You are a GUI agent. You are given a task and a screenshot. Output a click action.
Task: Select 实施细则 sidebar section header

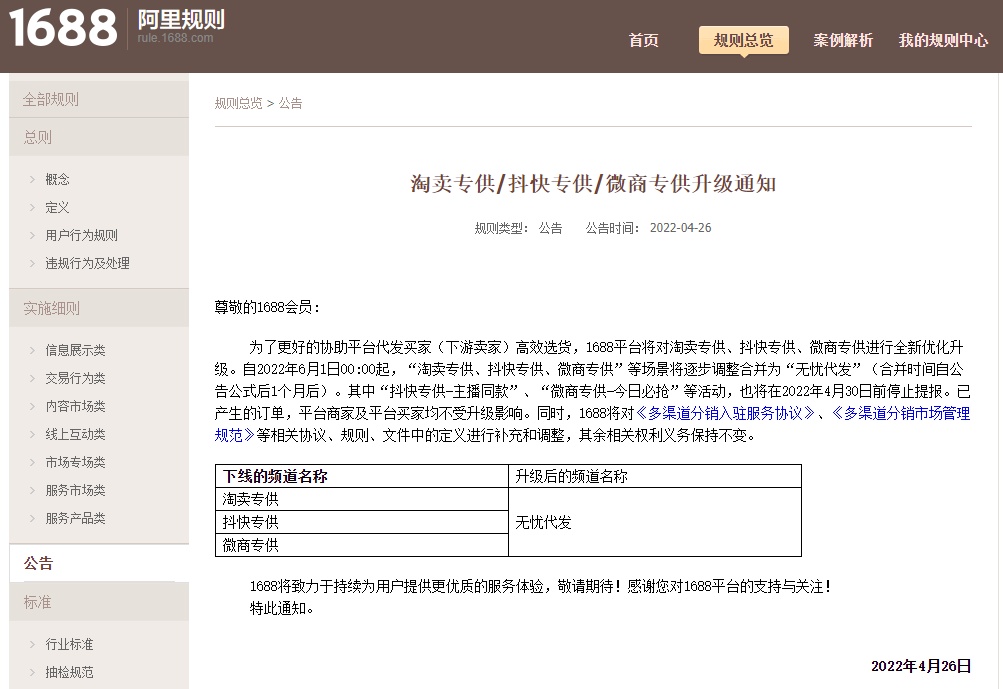click(x=99, y=308)
